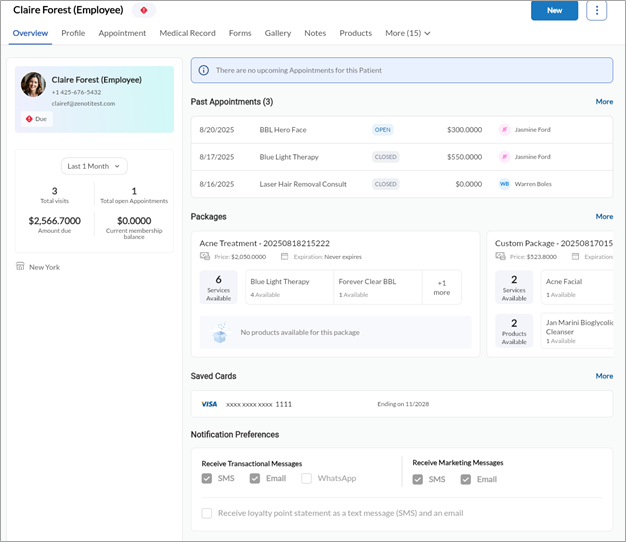Click the empty box icon for no products
This screenshot has width=626, height=542.
point(220,332)
